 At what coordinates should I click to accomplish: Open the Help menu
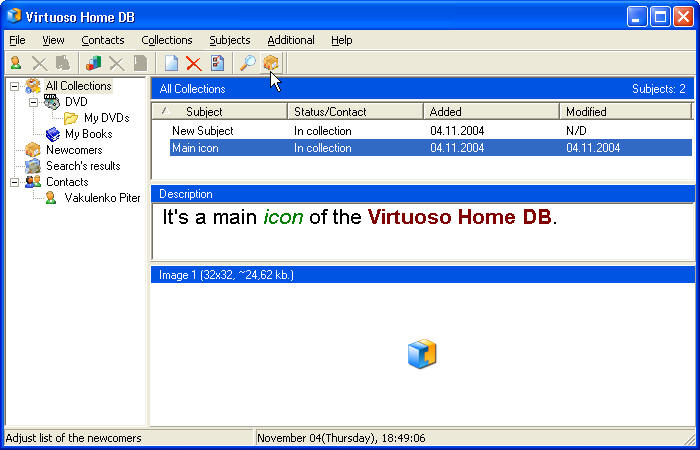(x=342, y=40)
